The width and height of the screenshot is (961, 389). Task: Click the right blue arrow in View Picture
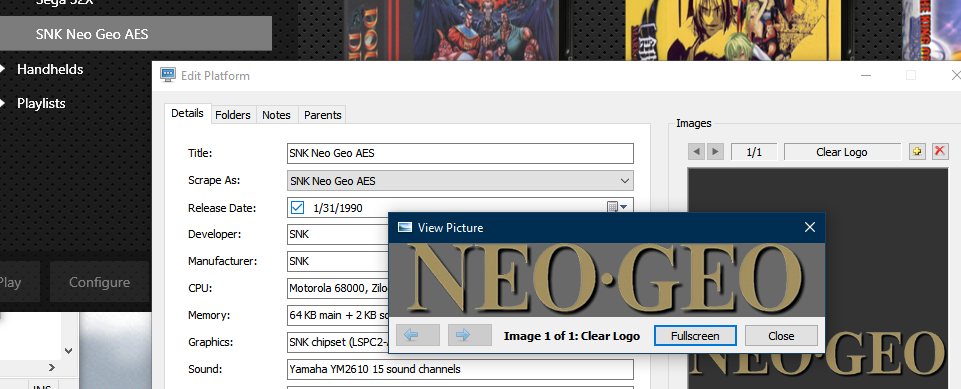click(470, 335)
